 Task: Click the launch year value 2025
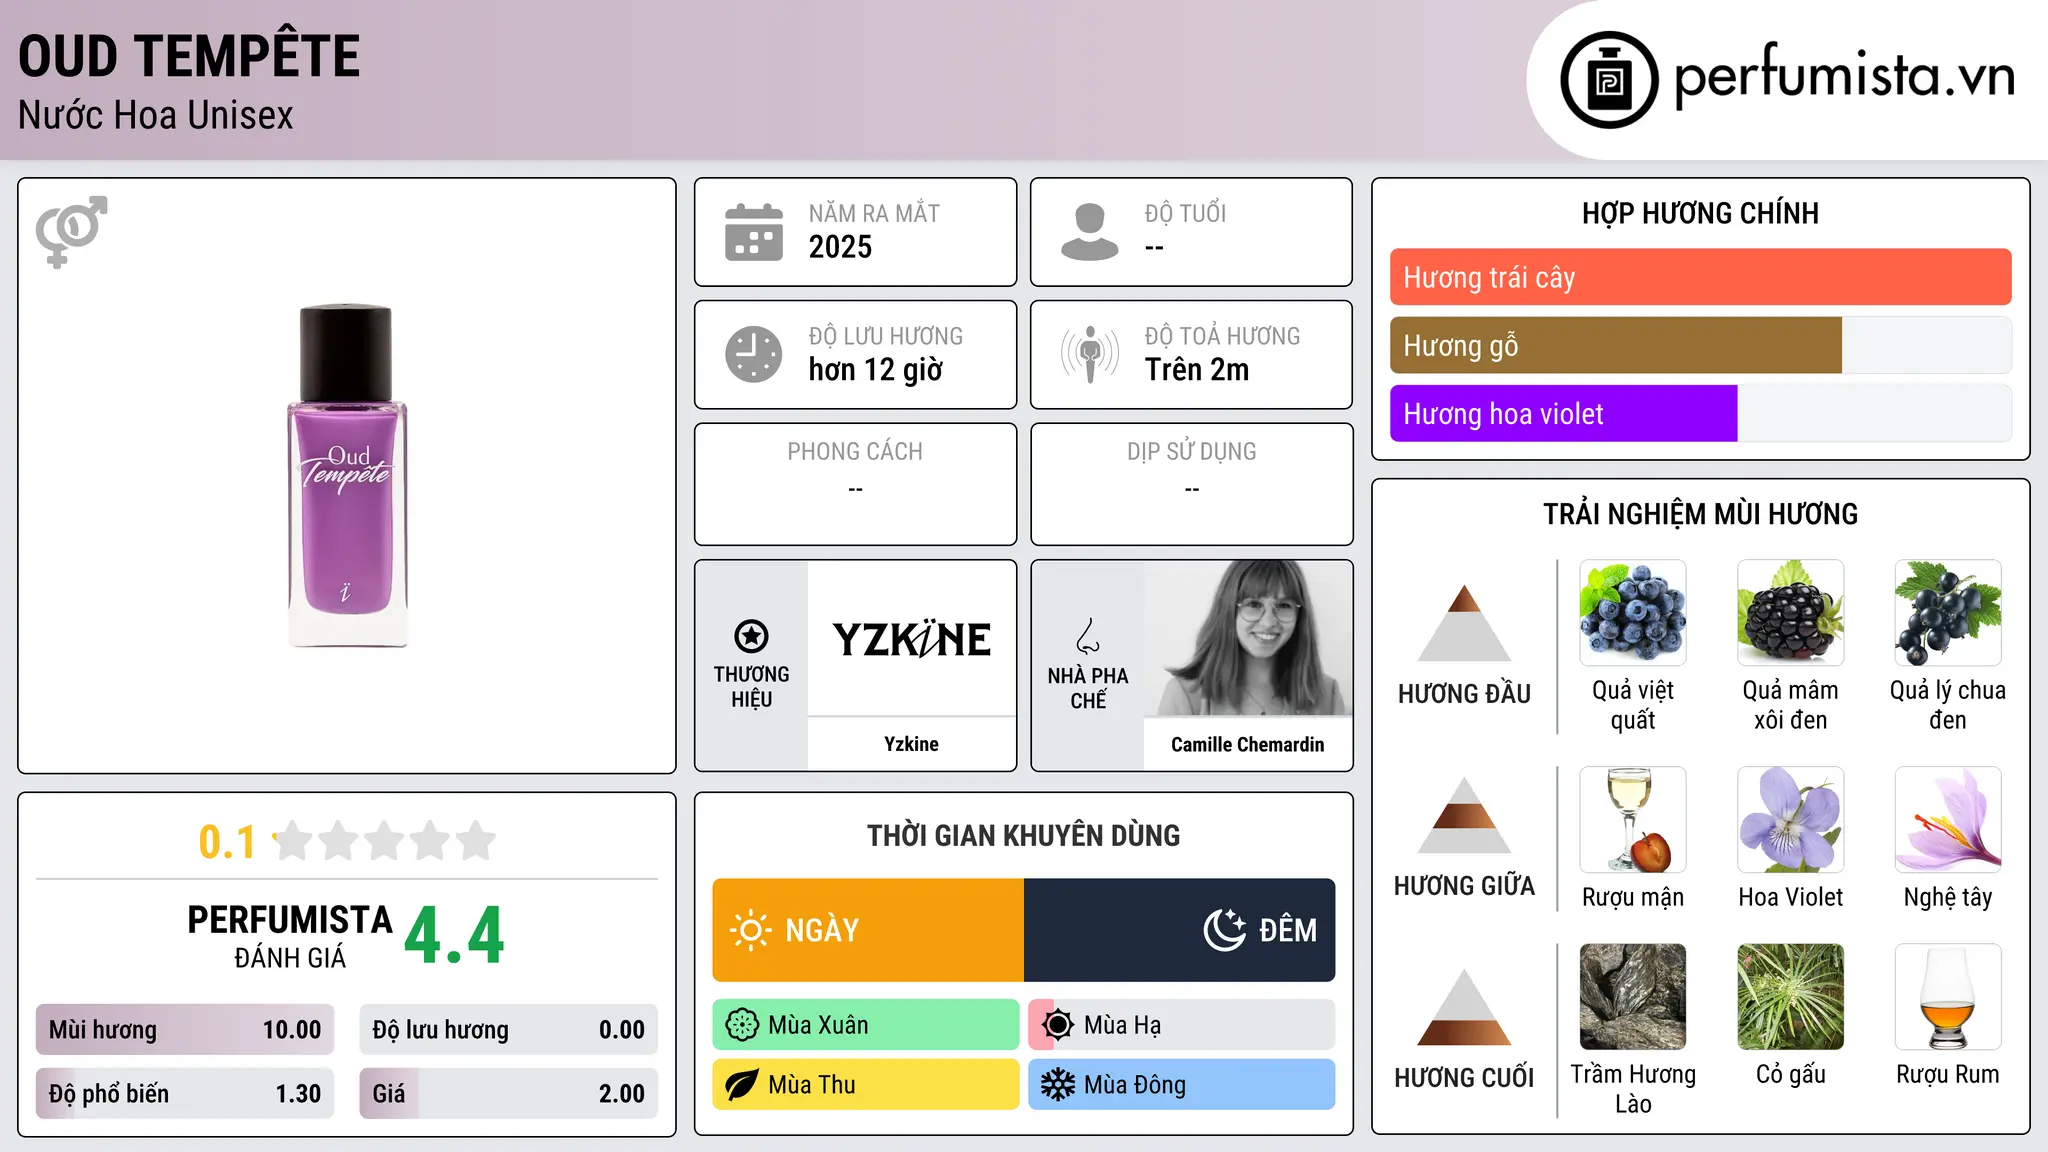840,247
